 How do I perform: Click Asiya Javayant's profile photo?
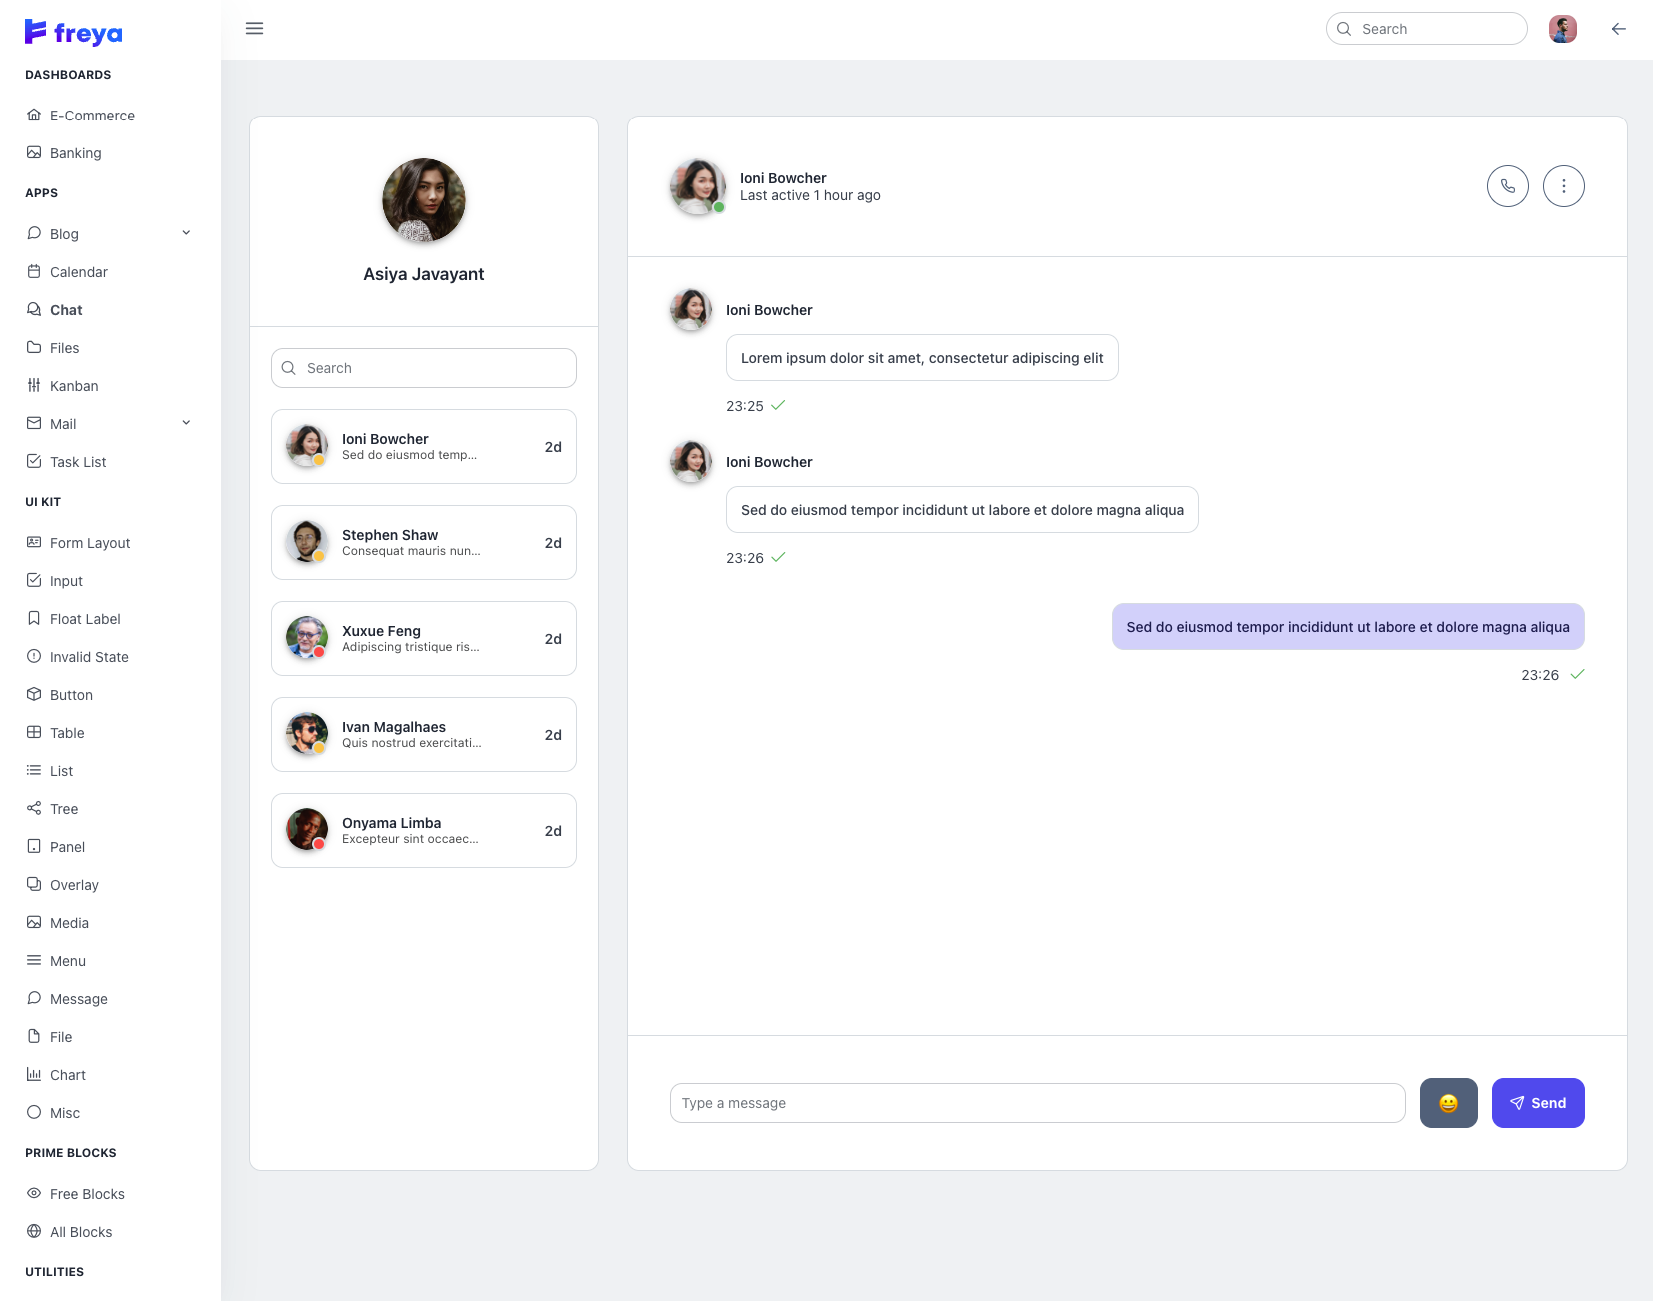[424, 200]
